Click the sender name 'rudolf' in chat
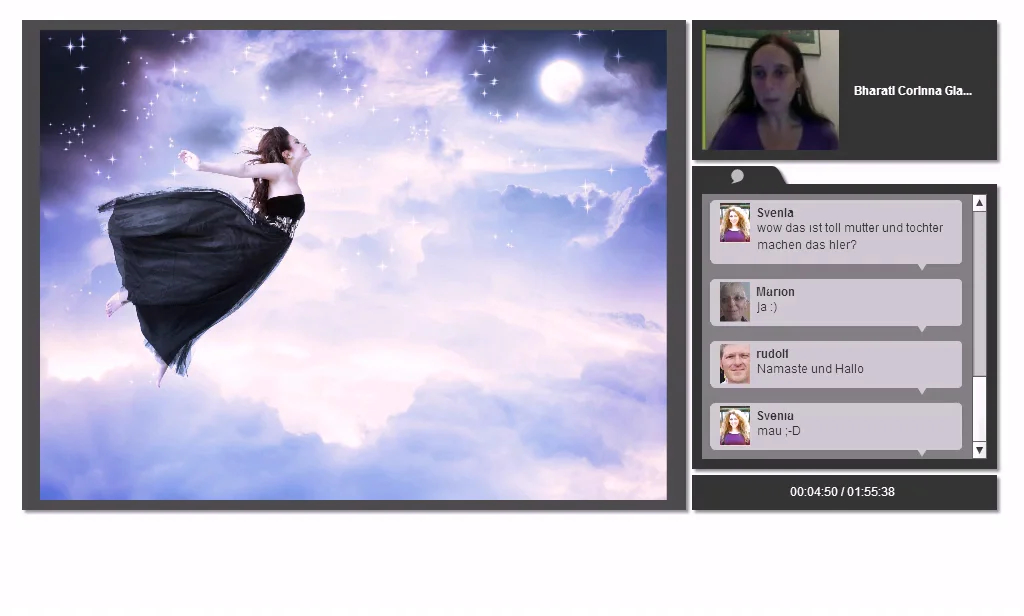Viewport: 1024px width, 616px height. pyautogui.click(x=773, y=353)
